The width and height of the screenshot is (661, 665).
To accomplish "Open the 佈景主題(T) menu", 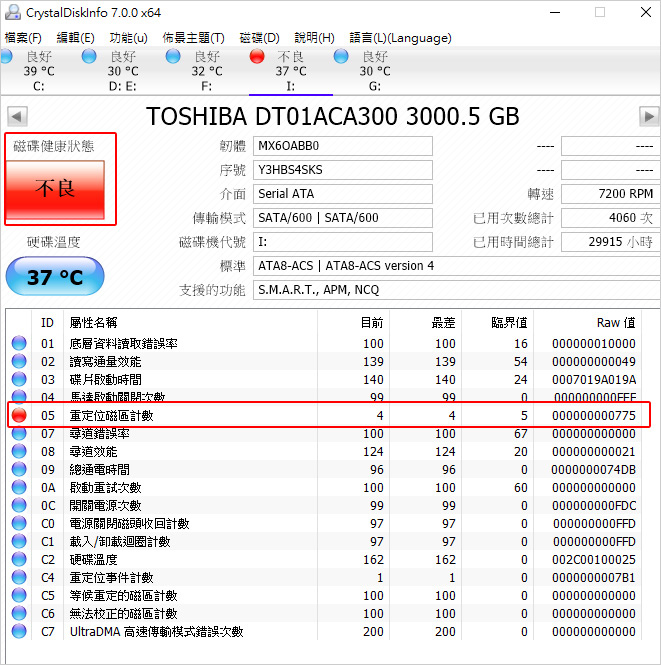I will click(x=193, y=38).
